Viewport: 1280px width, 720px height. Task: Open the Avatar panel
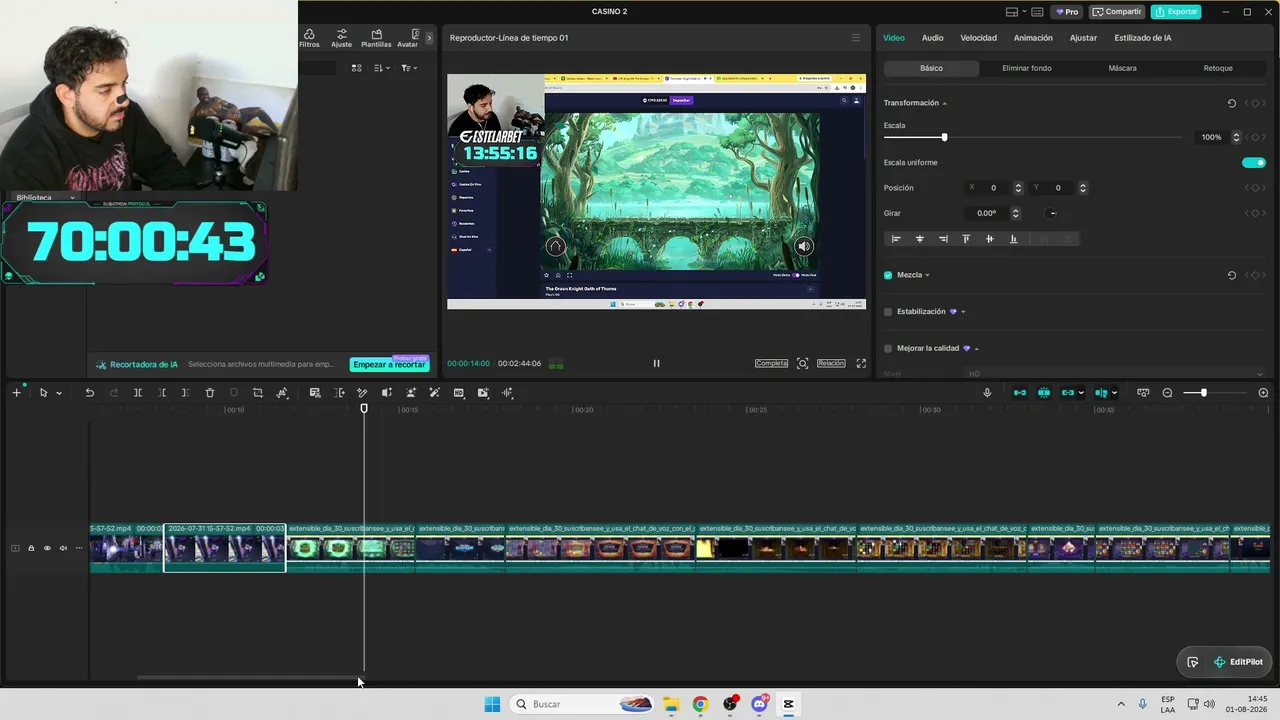(x=408, y=38)
